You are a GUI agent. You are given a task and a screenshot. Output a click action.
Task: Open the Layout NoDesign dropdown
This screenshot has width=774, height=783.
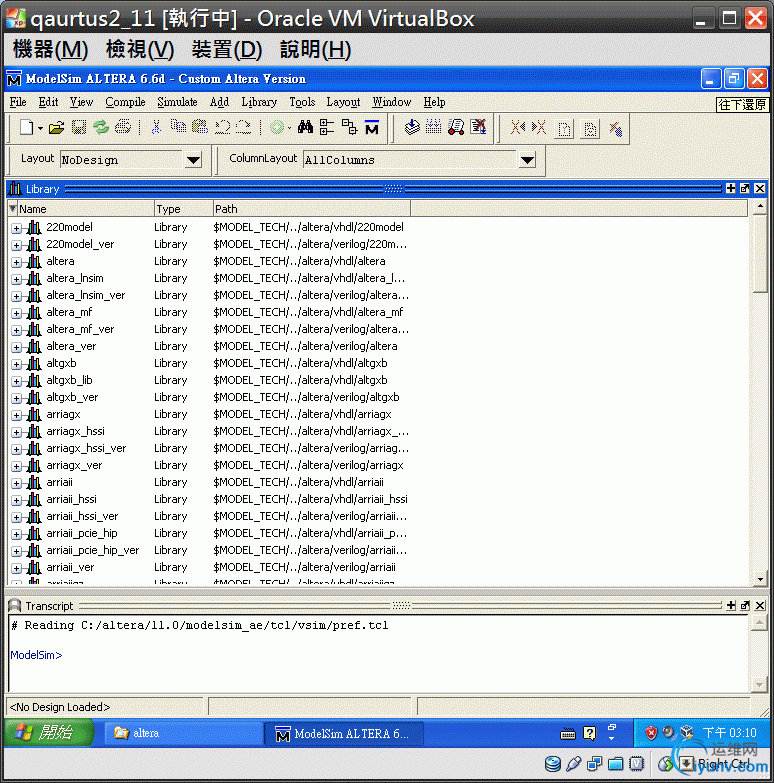pyautogui.click(x=193, y=160)
